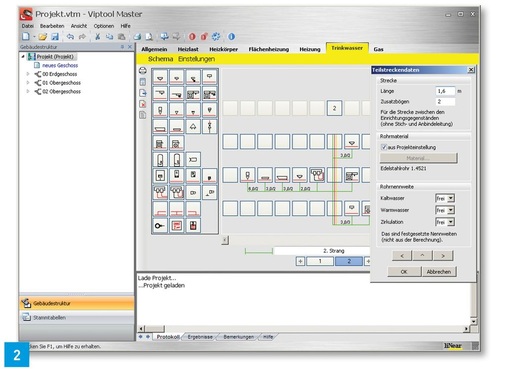Open the Warmwasser nominal width dropdown
Image resolution: width=506 pixels, height=369 pixels.
click(450, 210)
